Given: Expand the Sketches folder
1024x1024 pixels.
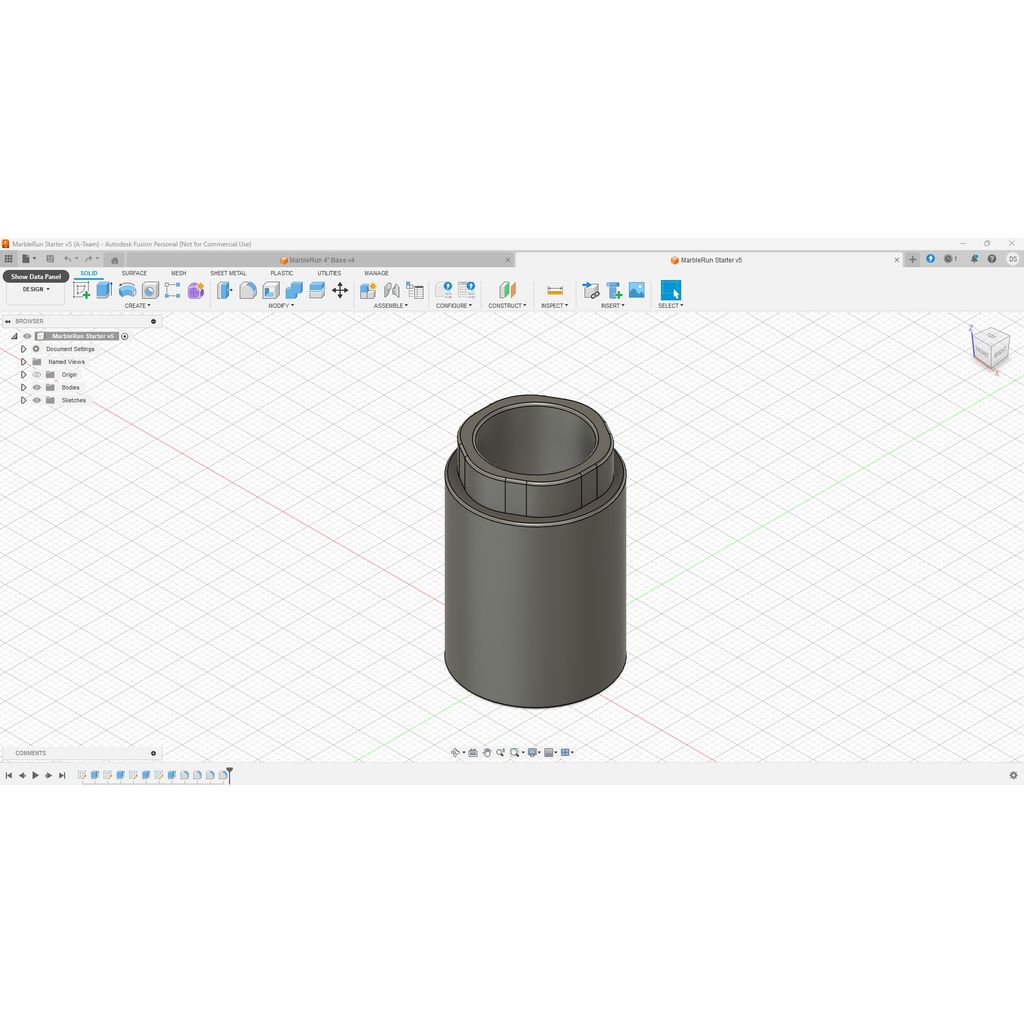Looking at the screenshot, I should click(24, 400).
